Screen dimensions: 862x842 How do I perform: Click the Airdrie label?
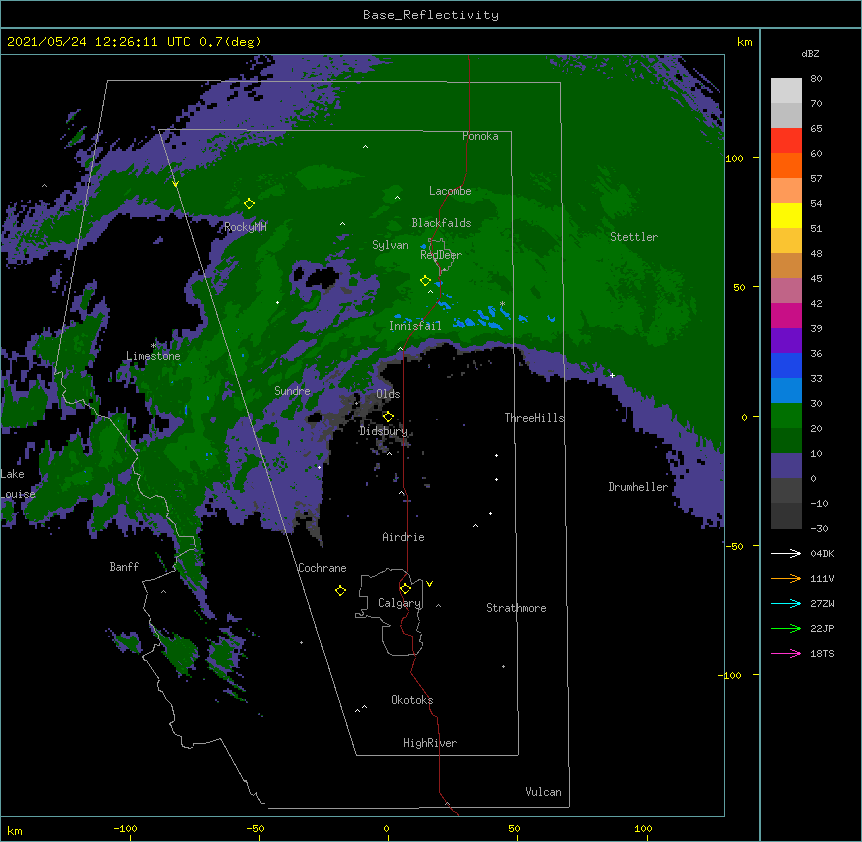click(404, 537)
